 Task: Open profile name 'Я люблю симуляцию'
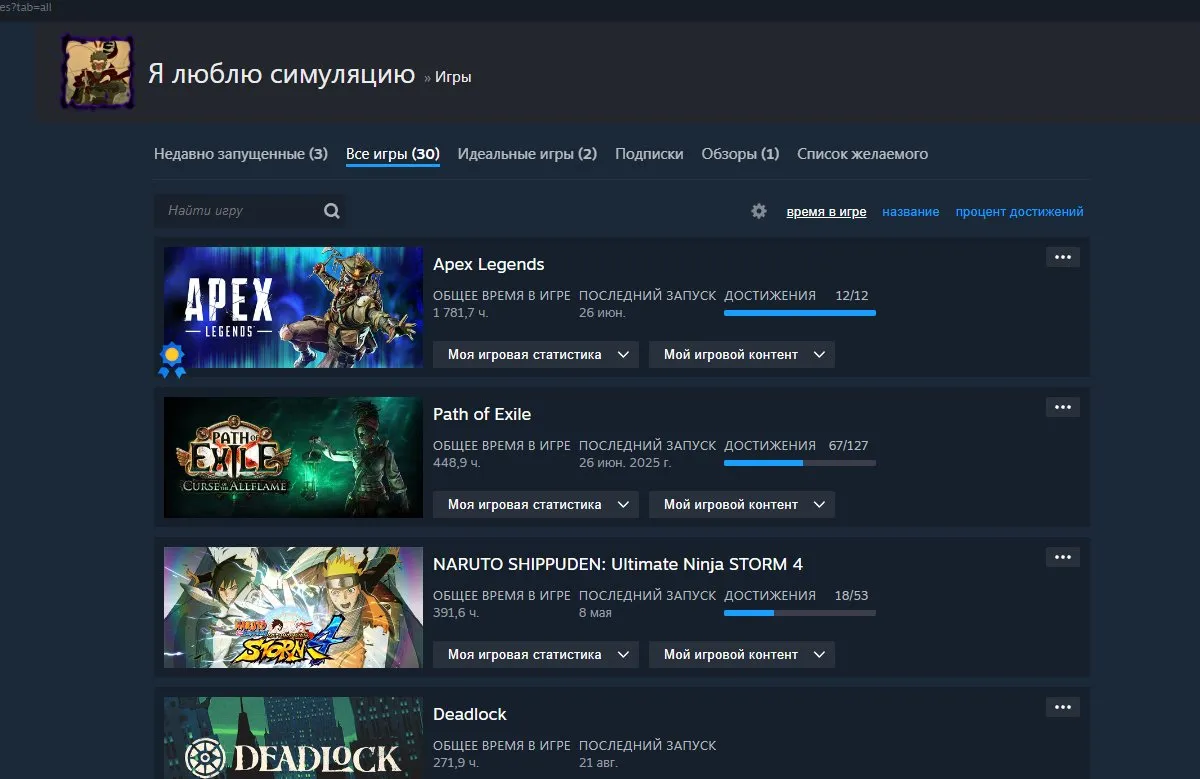click(281, 74)
